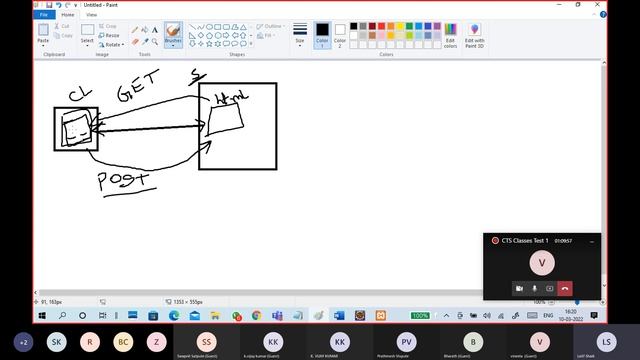
Task: Choose the Diamond shape
Action: [x=201, y=36]
